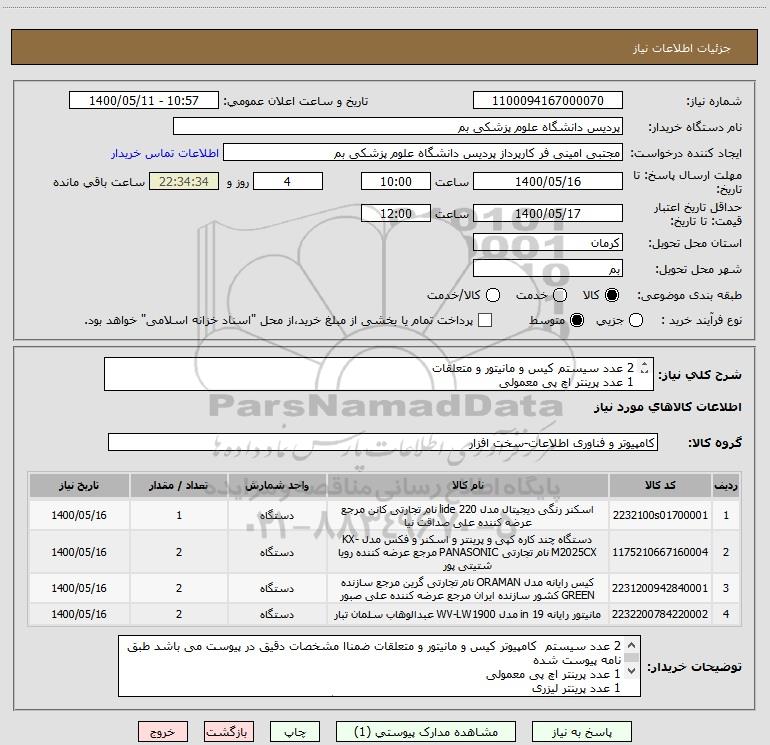Click the تاریخ نیاز column header
770x745 pixels.
coord(79,486)
